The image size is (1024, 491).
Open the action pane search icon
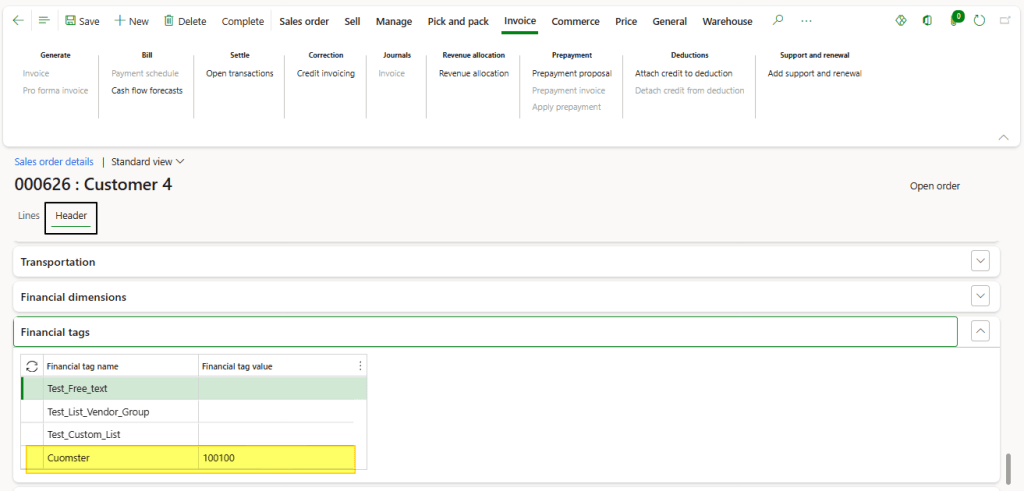[779, 21]
